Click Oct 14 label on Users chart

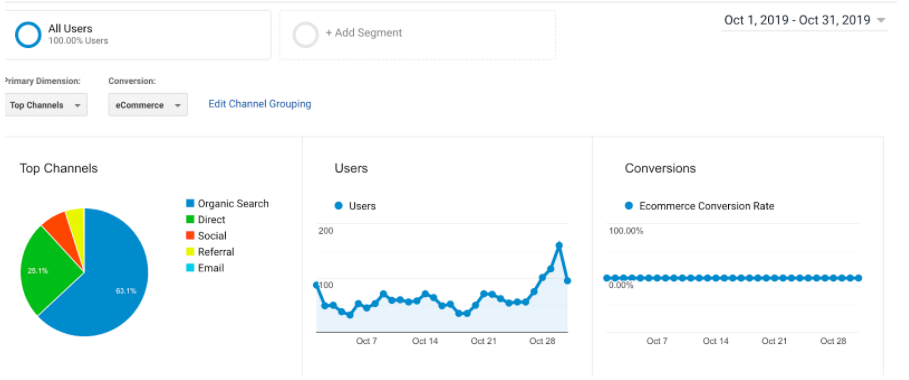425,341
